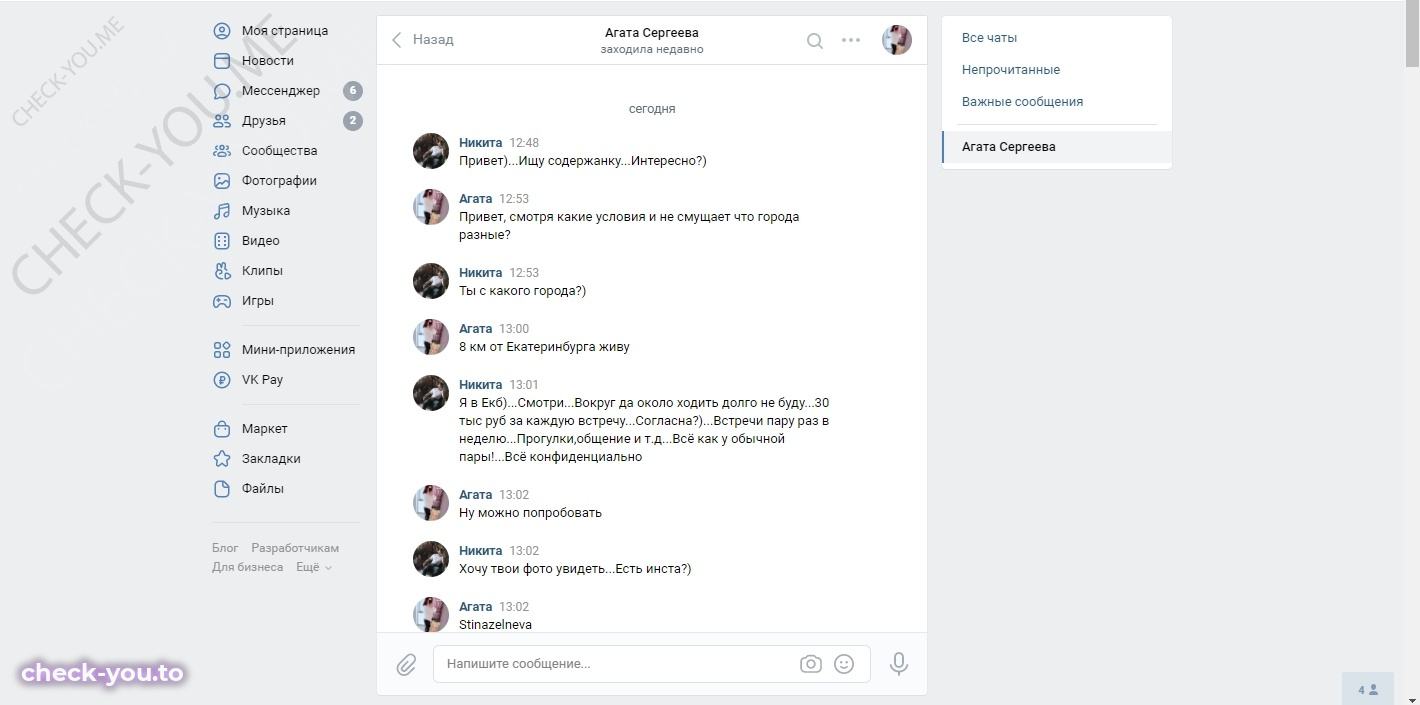Open the Сообщества icon
1420x705 pixels.
pyautogui.click(x=222, y=151)
